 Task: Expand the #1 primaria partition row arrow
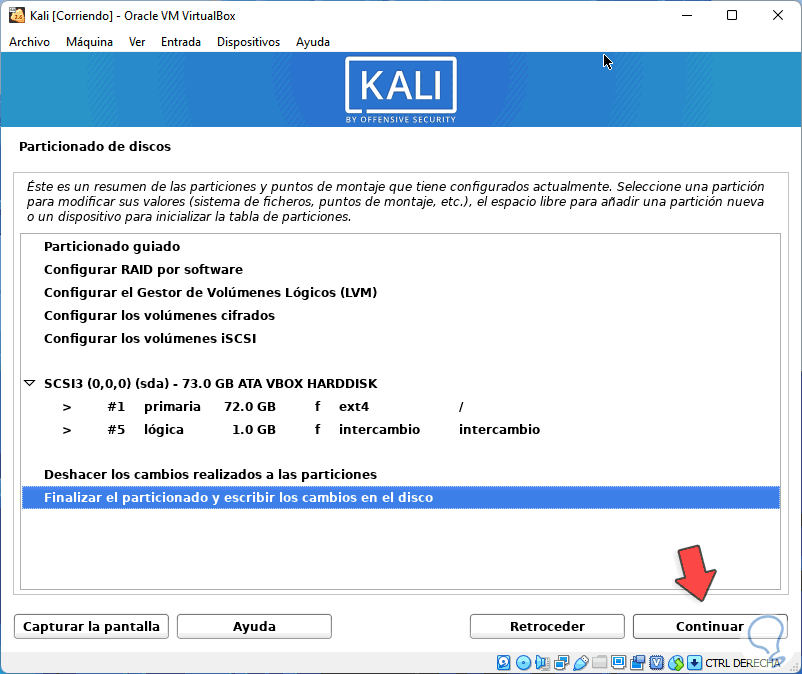pos(66,407)
